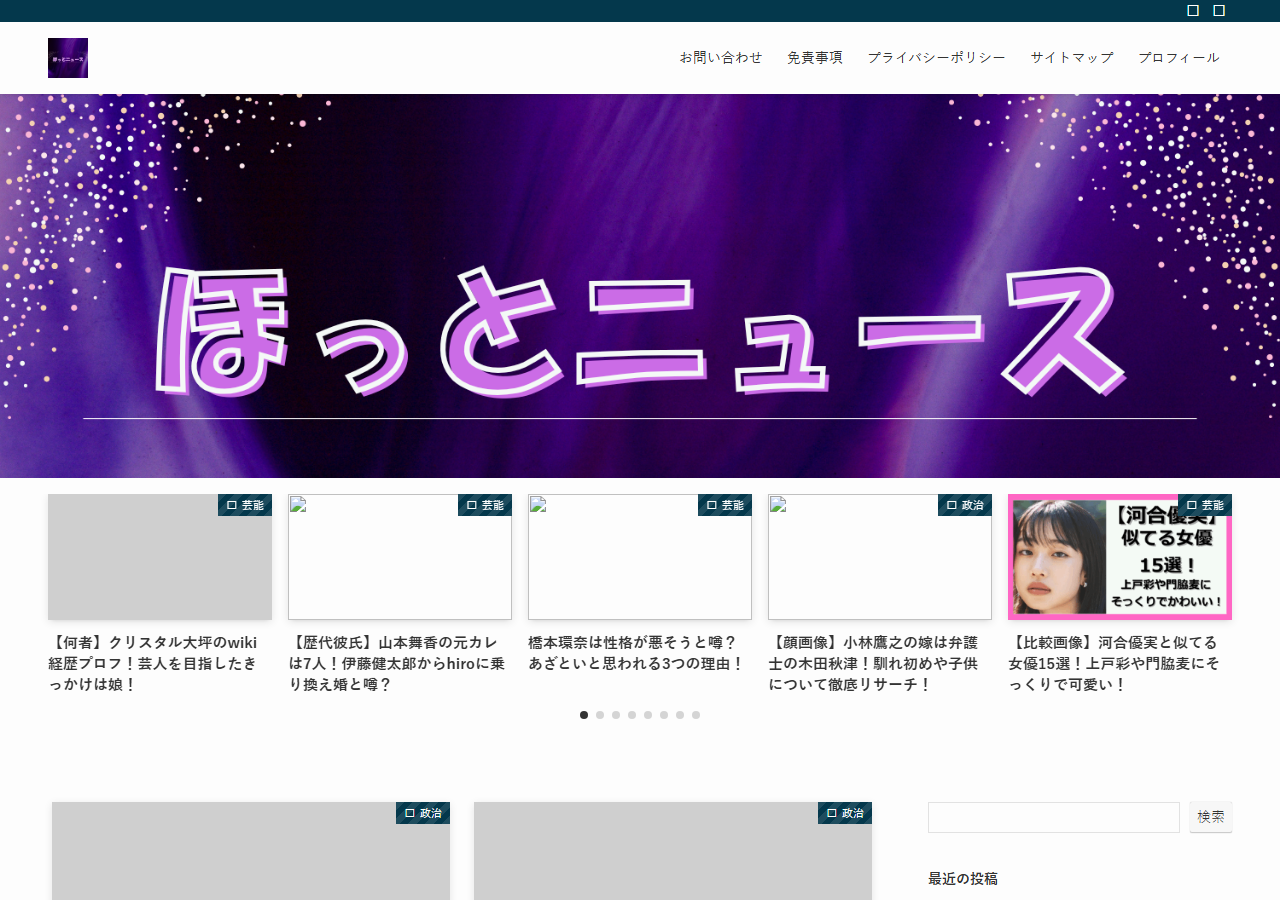Select the eighth carousel pagination dot
Image resolution: width=1280 pixels, height=900 pixels.
point(696,715)
